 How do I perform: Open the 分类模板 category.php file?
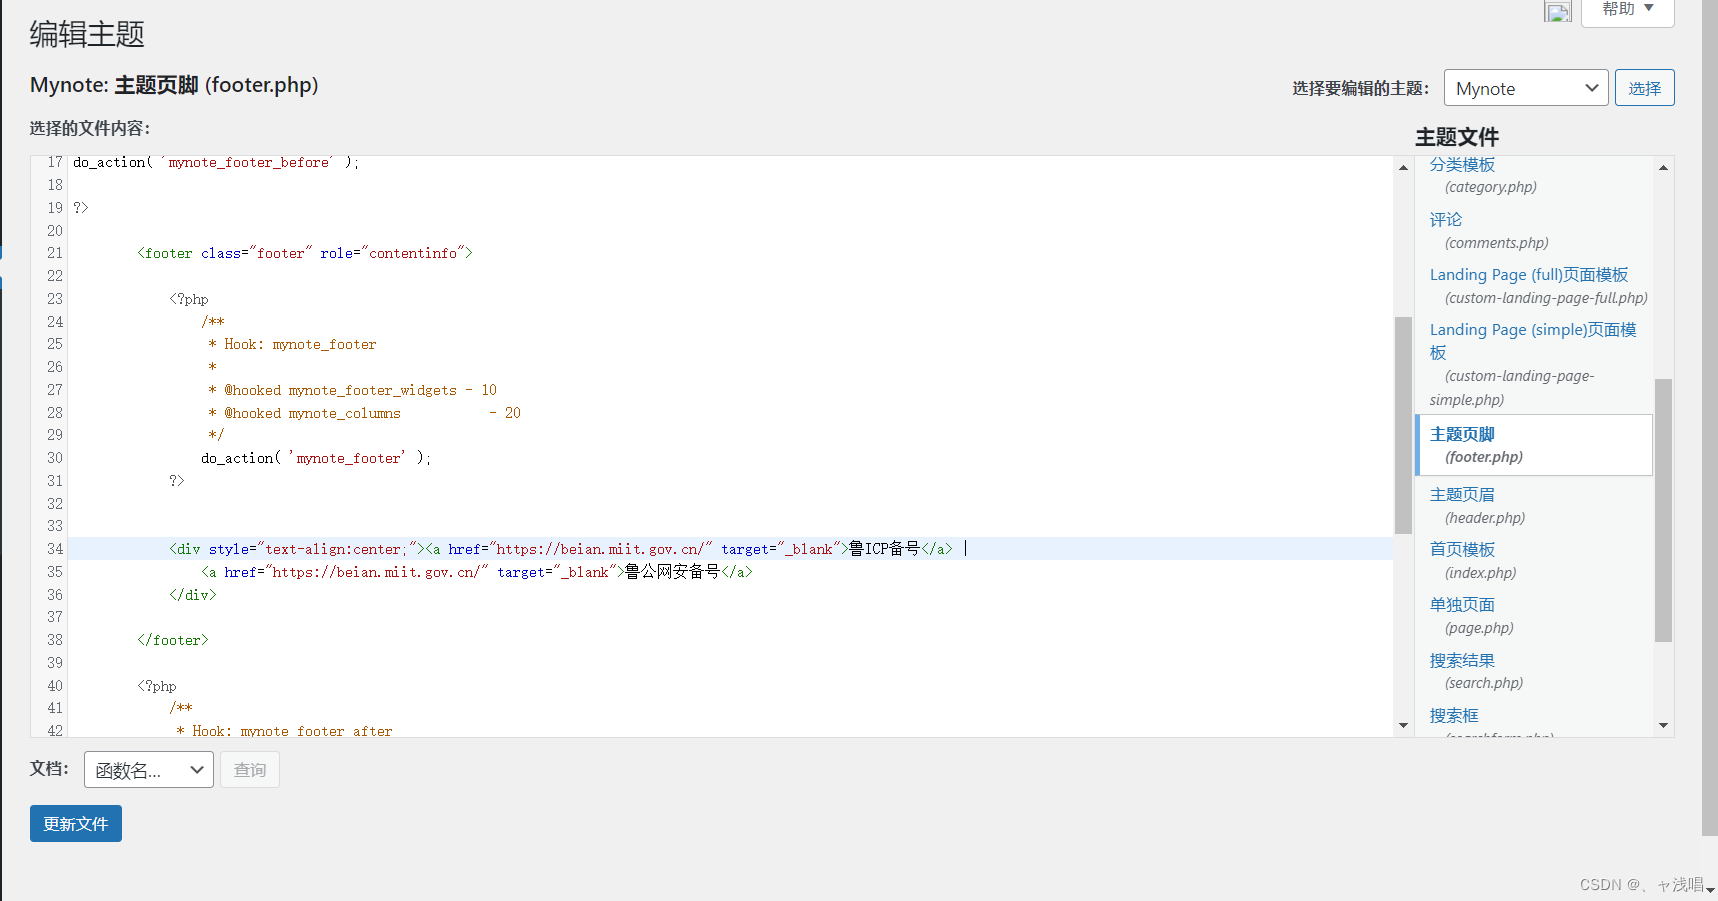coord(1462,164)
